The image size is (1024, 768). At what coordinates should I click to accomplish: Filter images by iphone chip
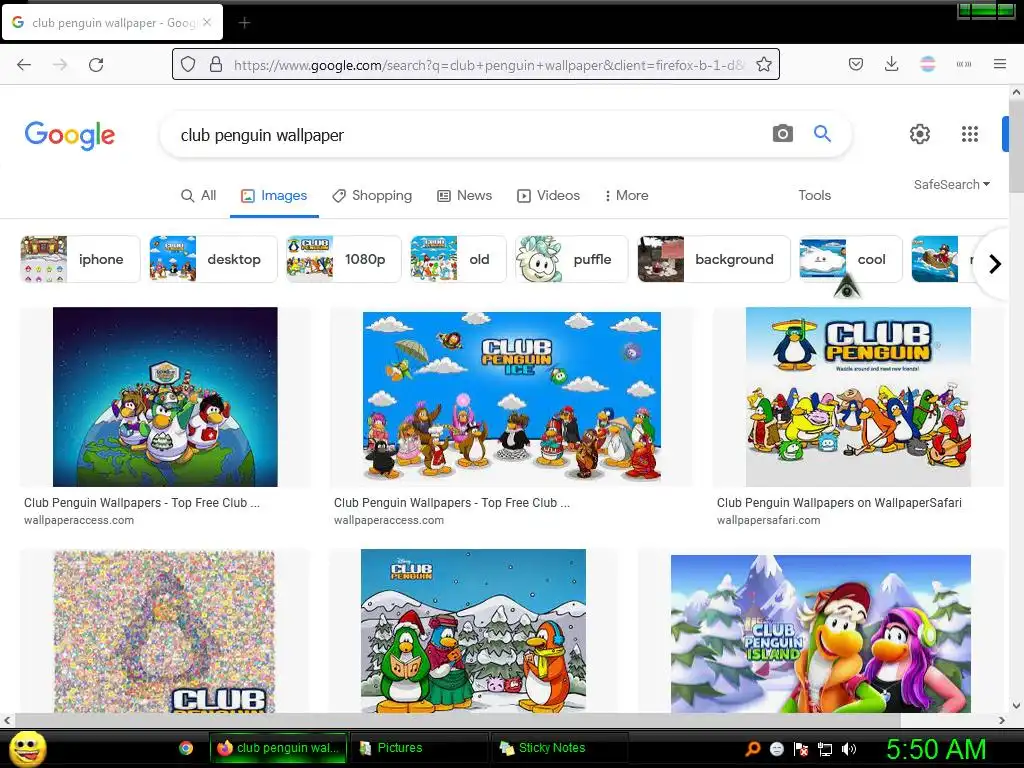80,259
